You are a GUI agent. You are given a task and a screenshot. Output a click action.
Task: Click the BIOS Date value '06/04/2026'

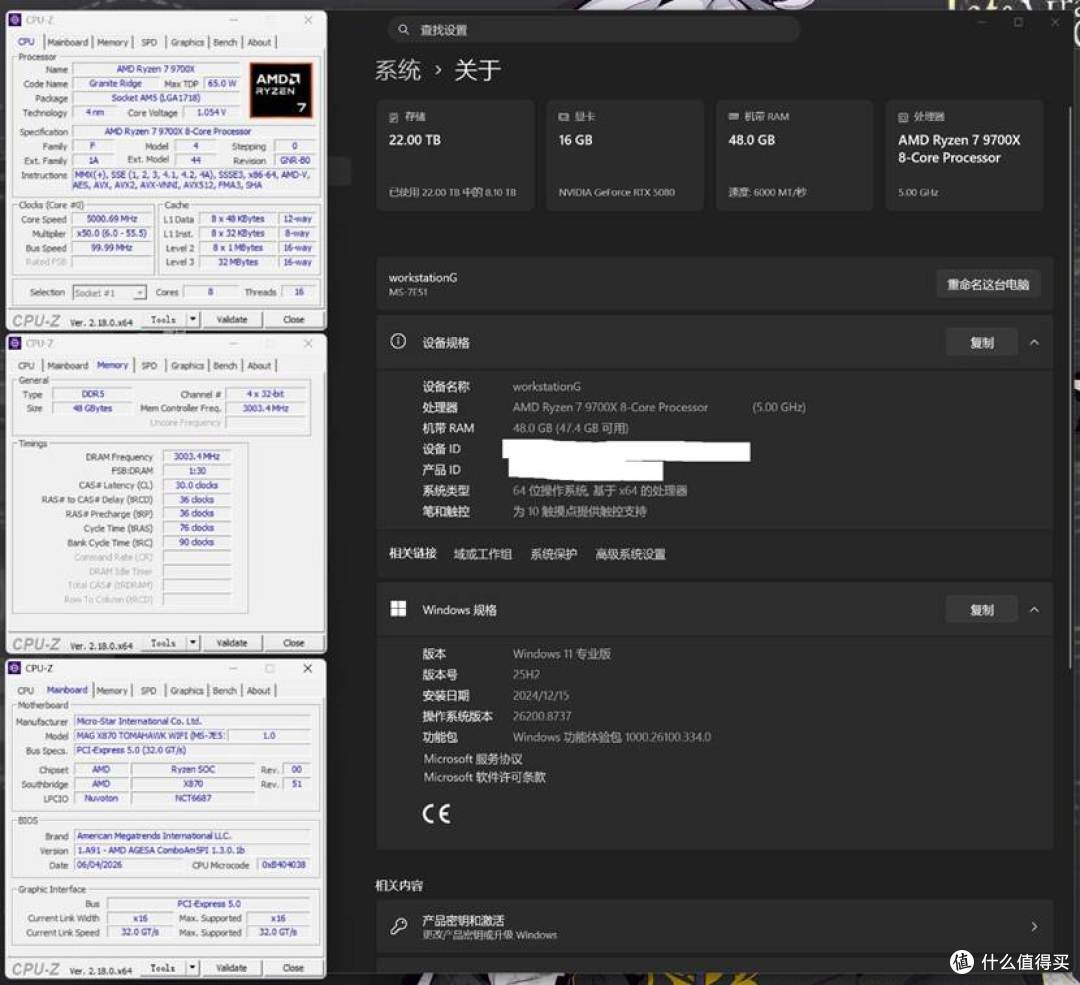click(129, 864)
